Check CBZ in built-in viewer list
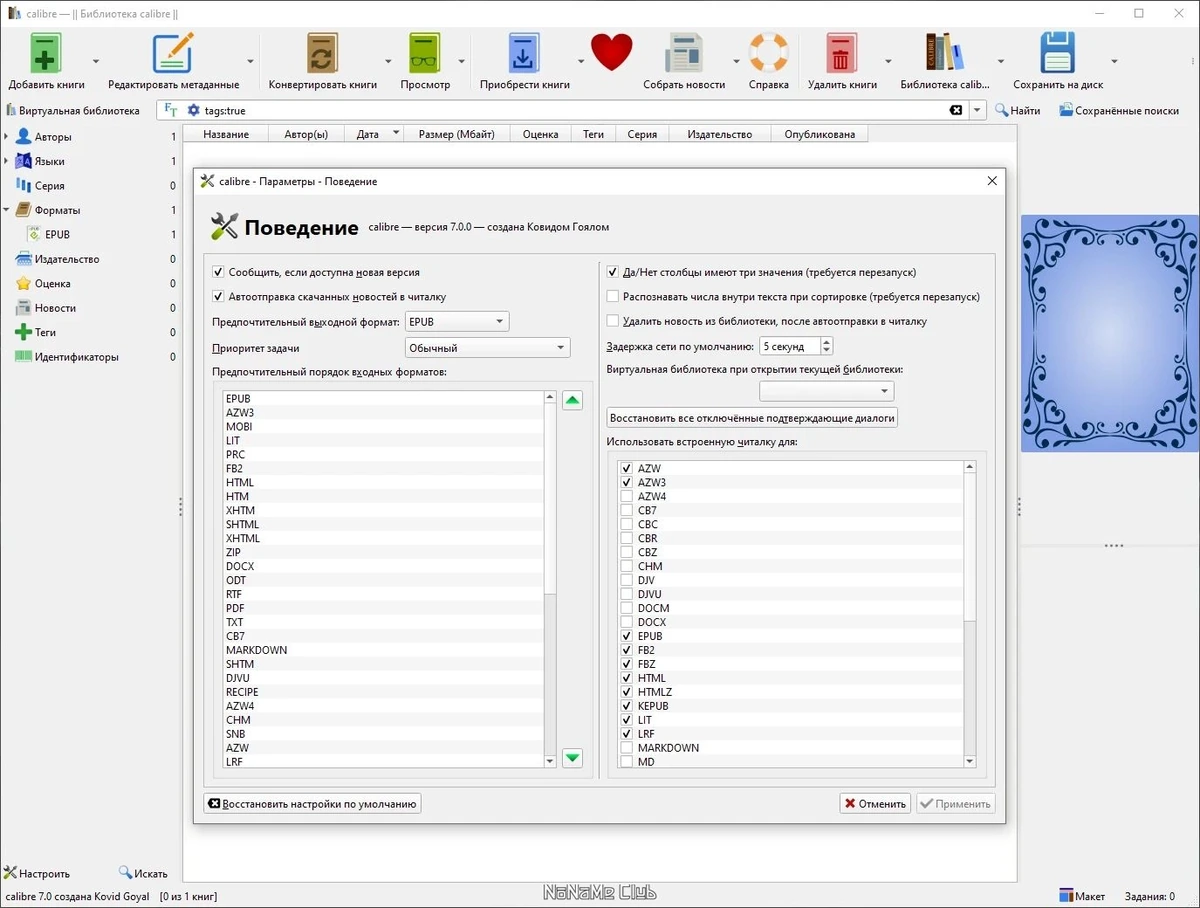 [x=626, y=552]
